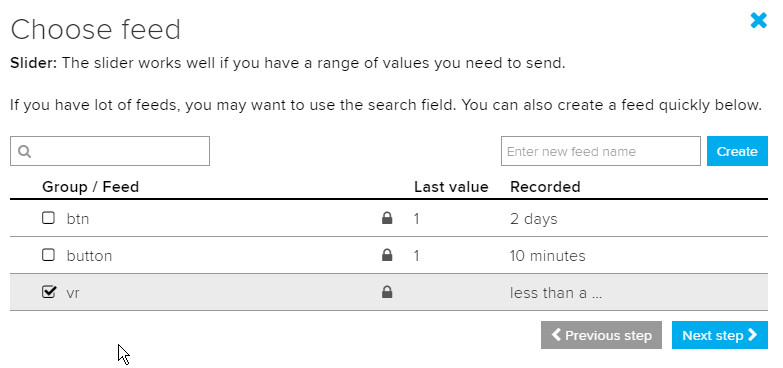Click the lock icon on vr row
Viewport: 783px width, 368px height.
tap(387, 292)
